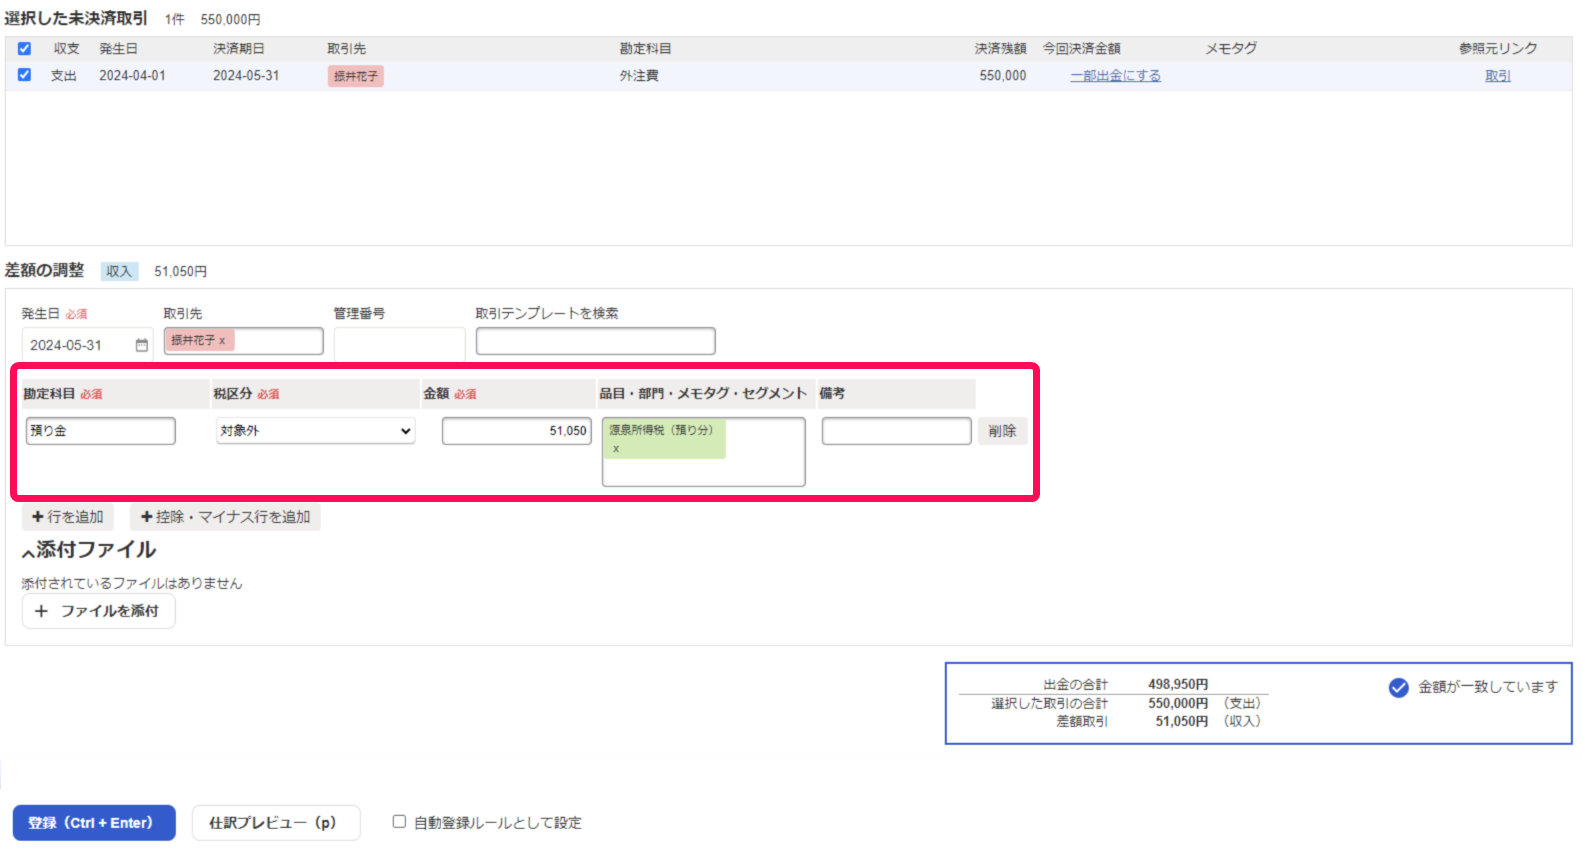Click the 勘定科目 field containing 預り金
The width and height of the screenshot is (1582, 850).
point(100,431)
